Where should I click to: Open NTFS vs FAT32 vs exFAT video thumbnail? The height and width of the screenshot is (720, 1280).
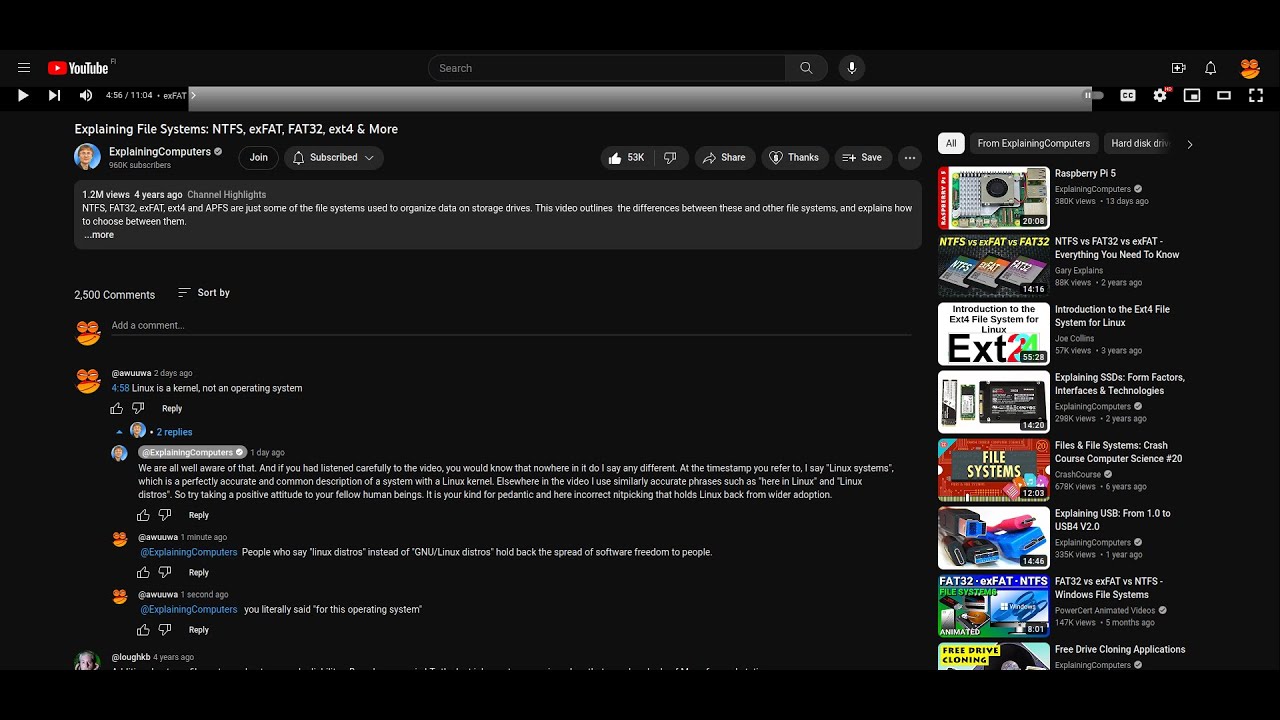[993, 266]
